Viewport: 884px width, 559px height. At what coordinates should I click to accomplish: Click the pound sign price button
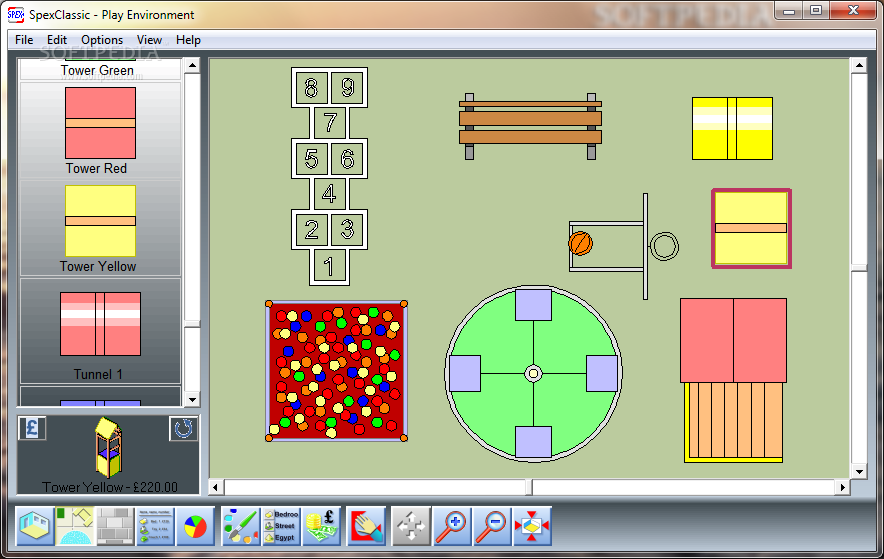[32, 428]
